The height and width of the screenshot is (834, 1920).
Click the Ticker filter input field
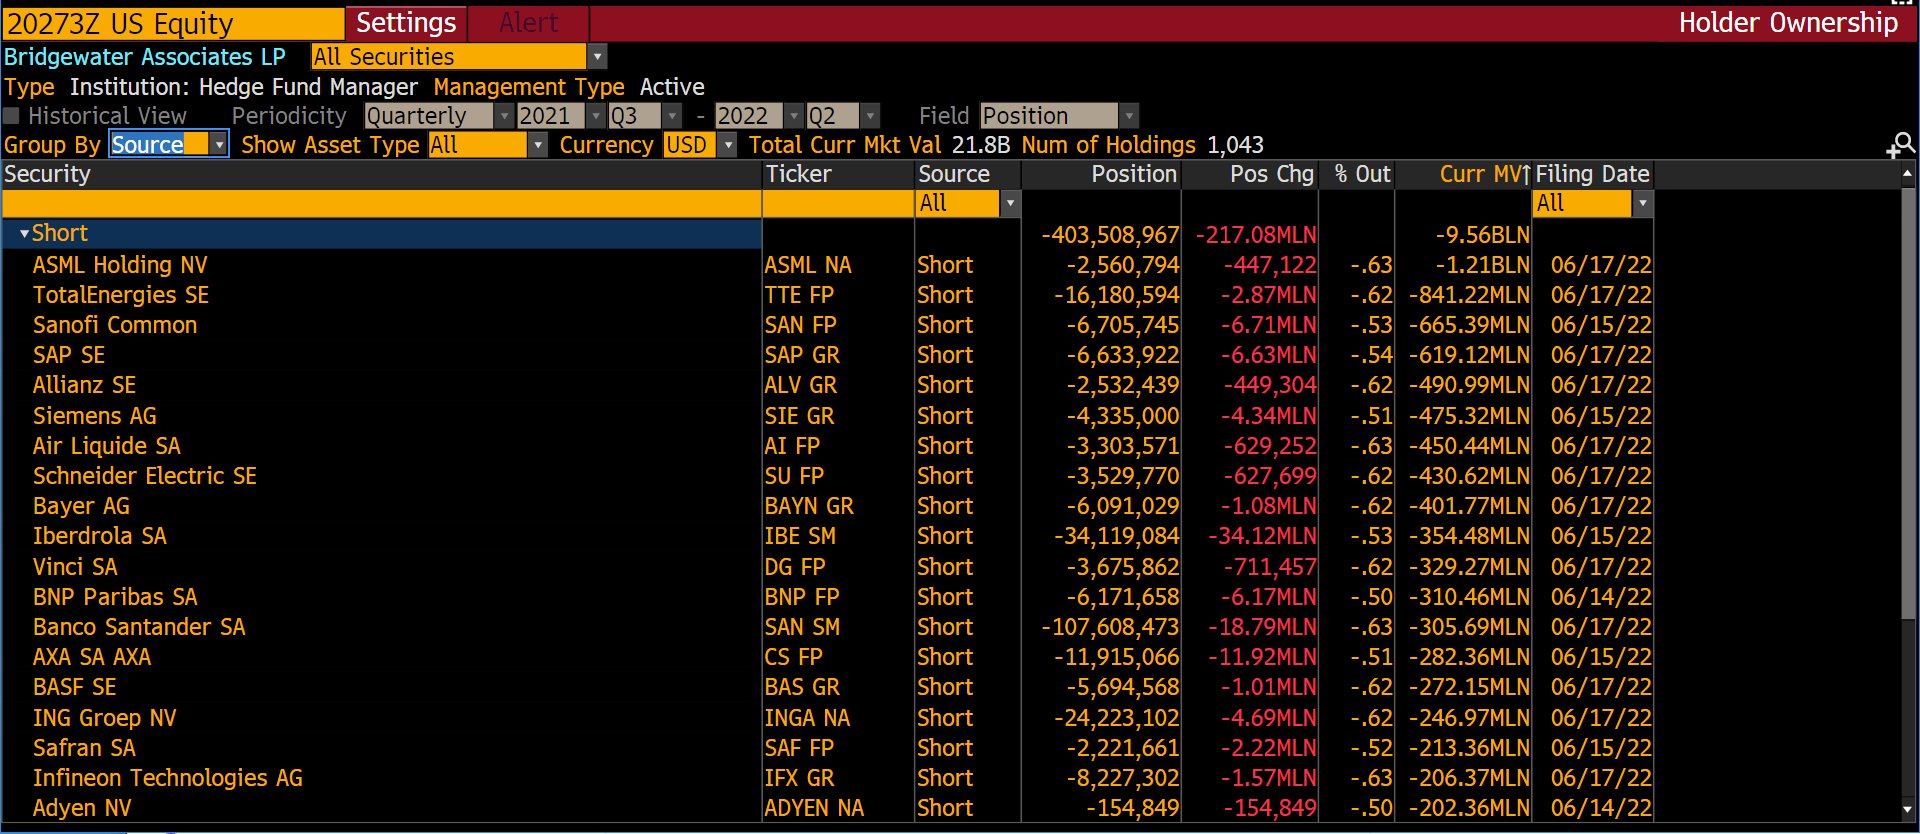point(838,204)
